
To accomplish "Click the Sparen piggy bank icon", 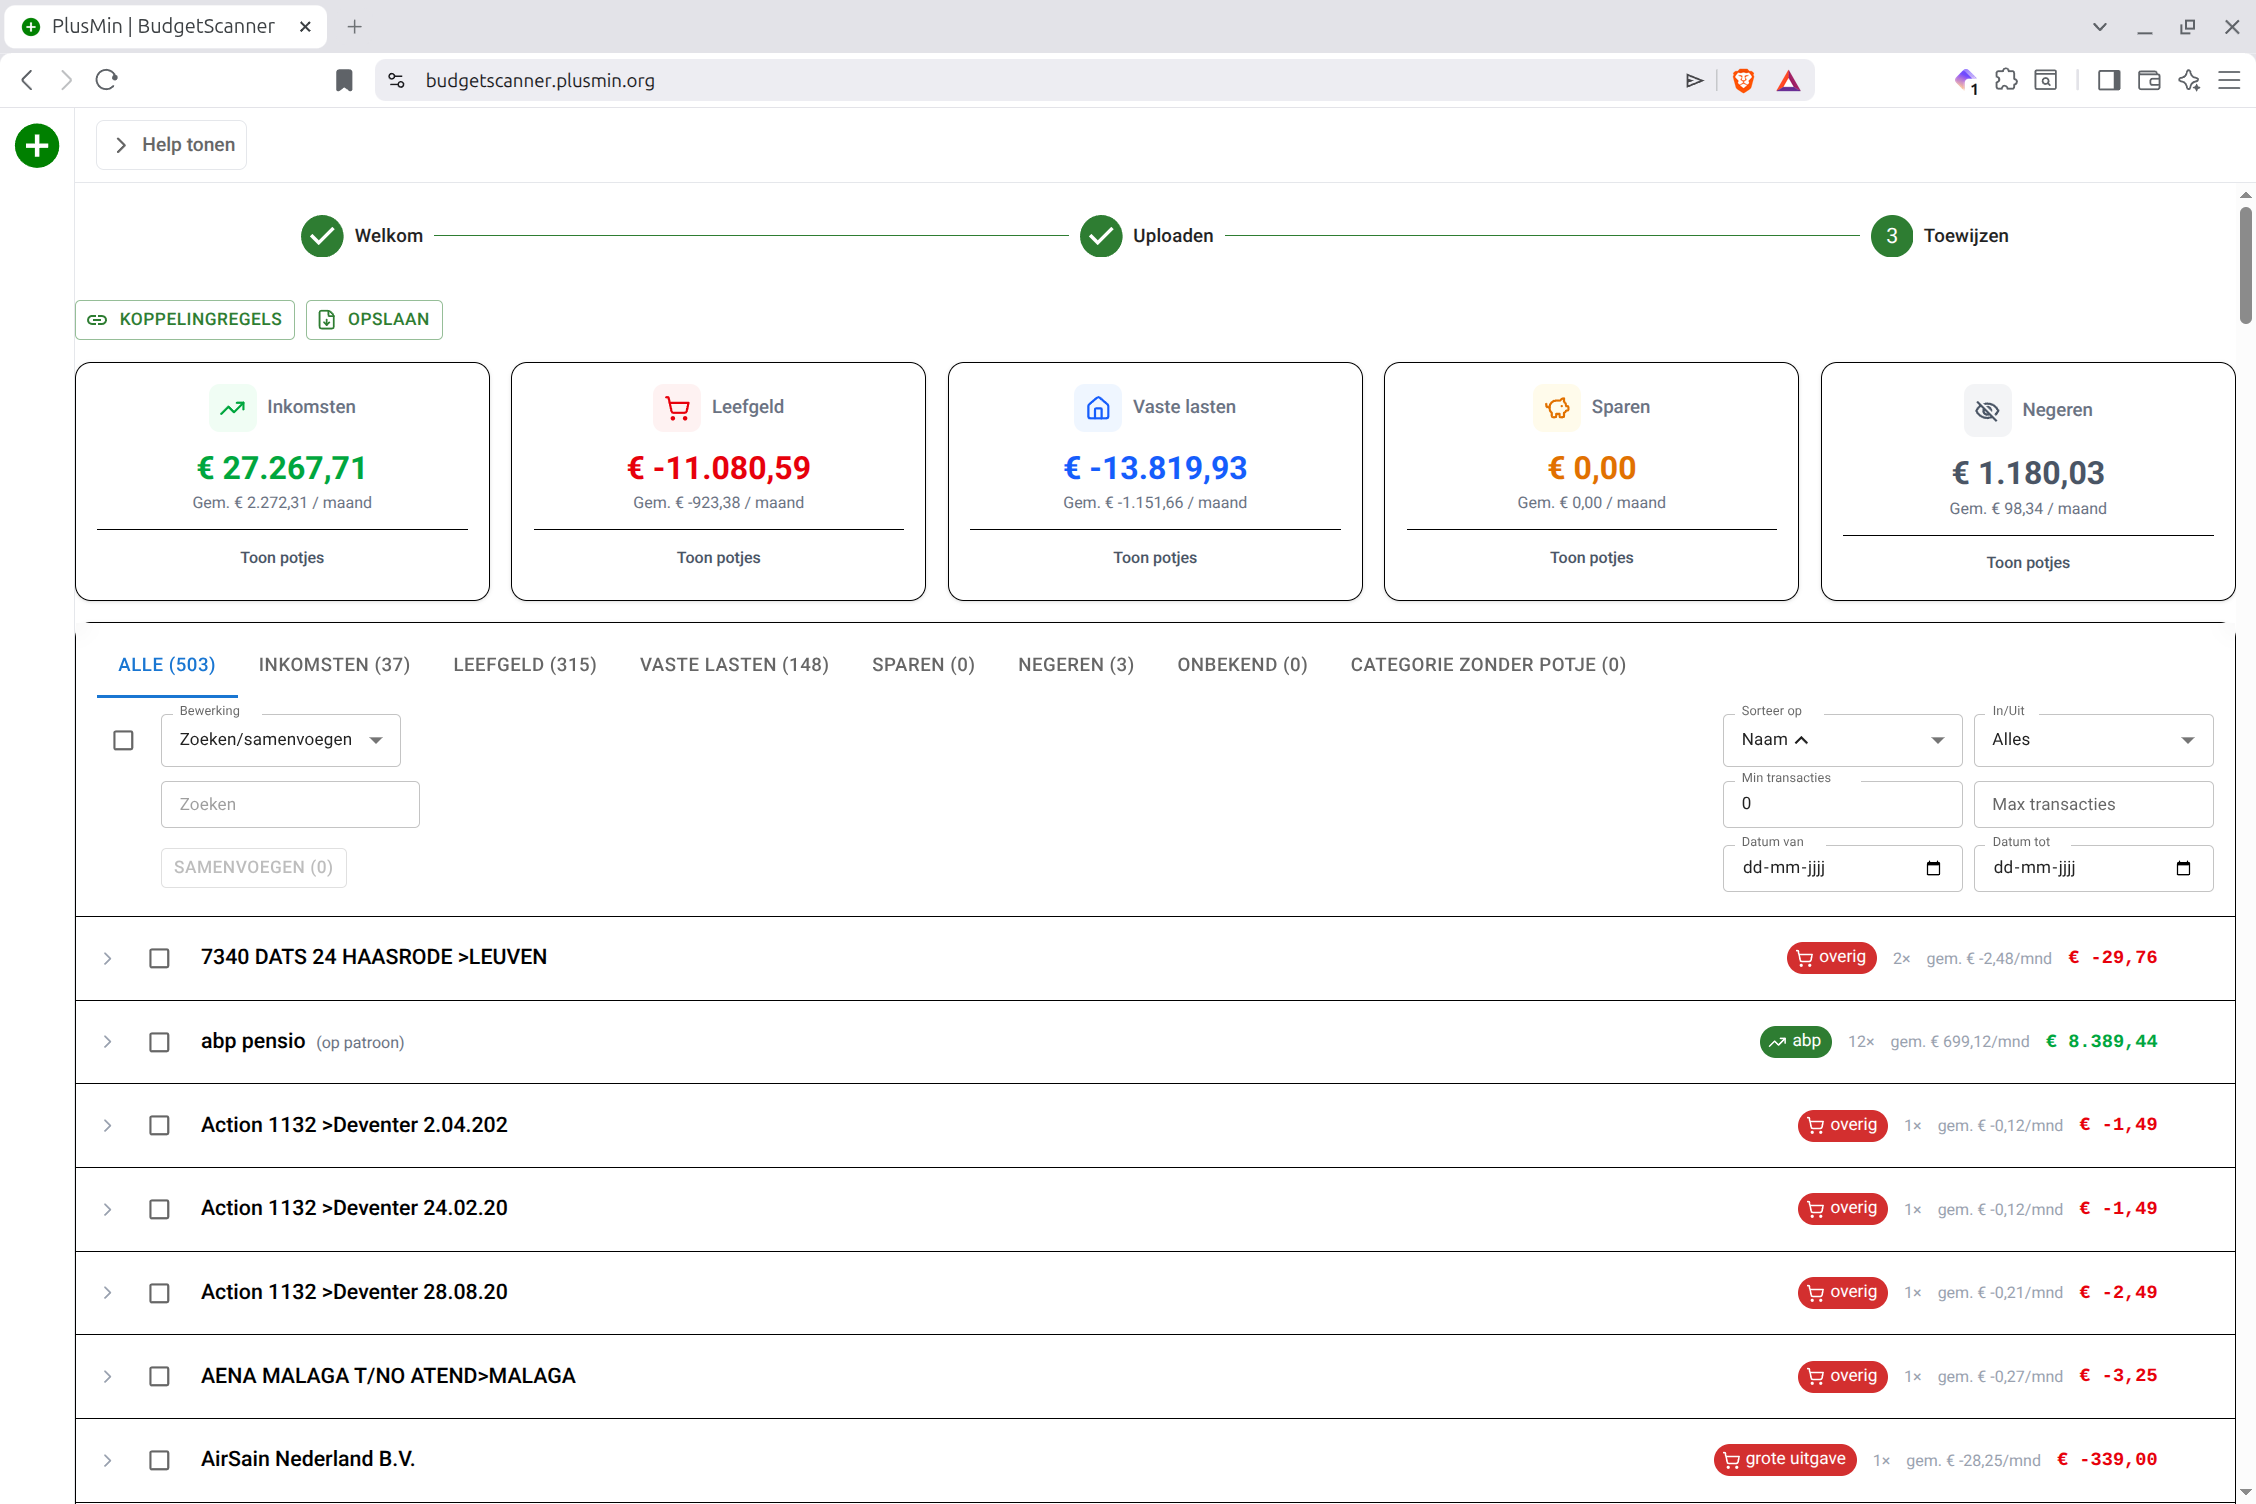I will [1557, 407].
